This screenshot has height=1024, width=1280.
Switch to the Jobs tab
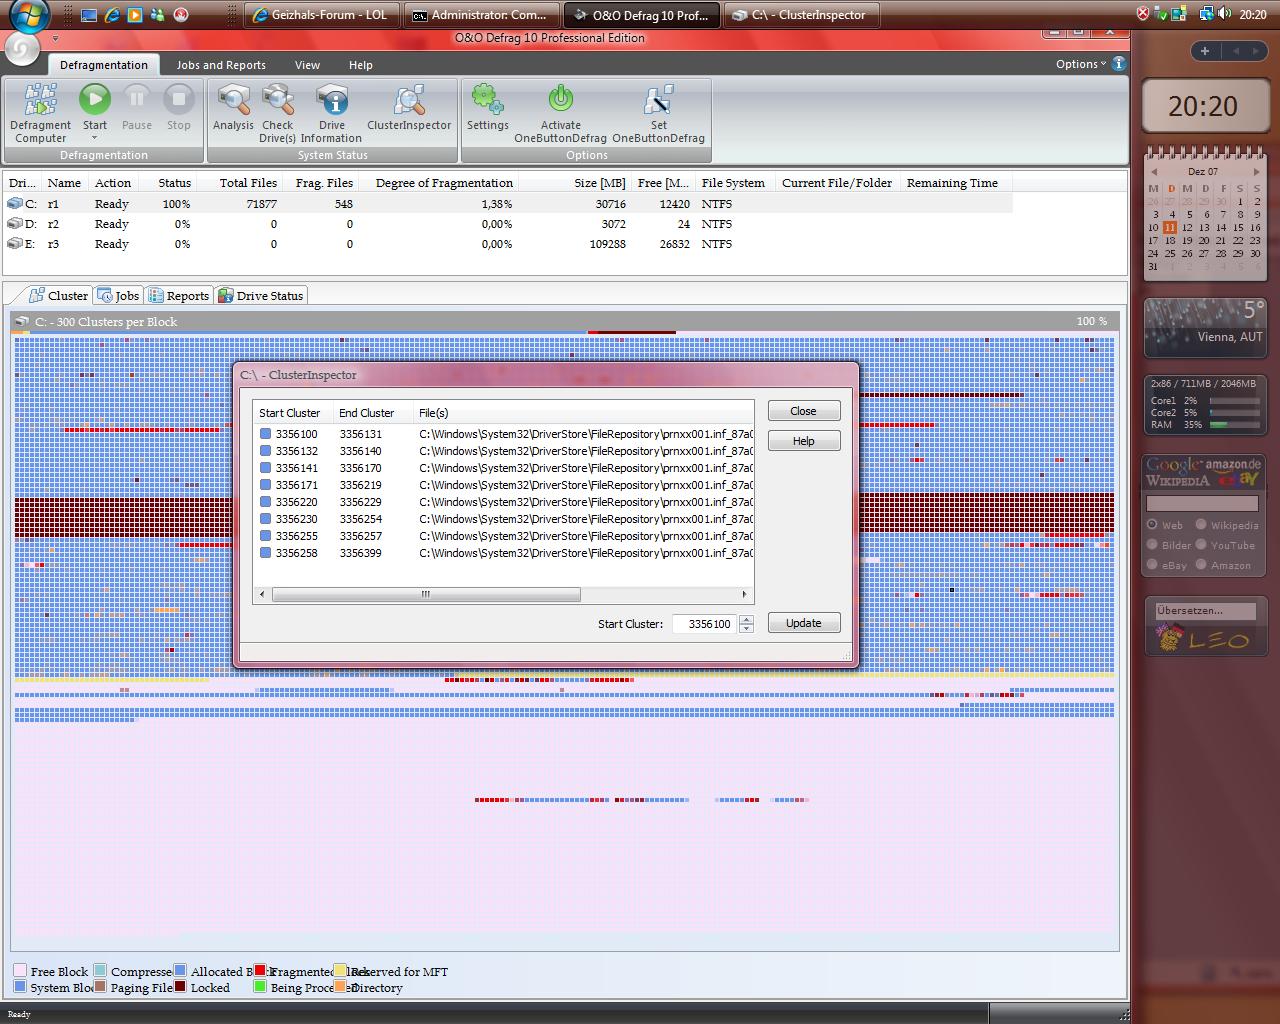tap(118, 295)
